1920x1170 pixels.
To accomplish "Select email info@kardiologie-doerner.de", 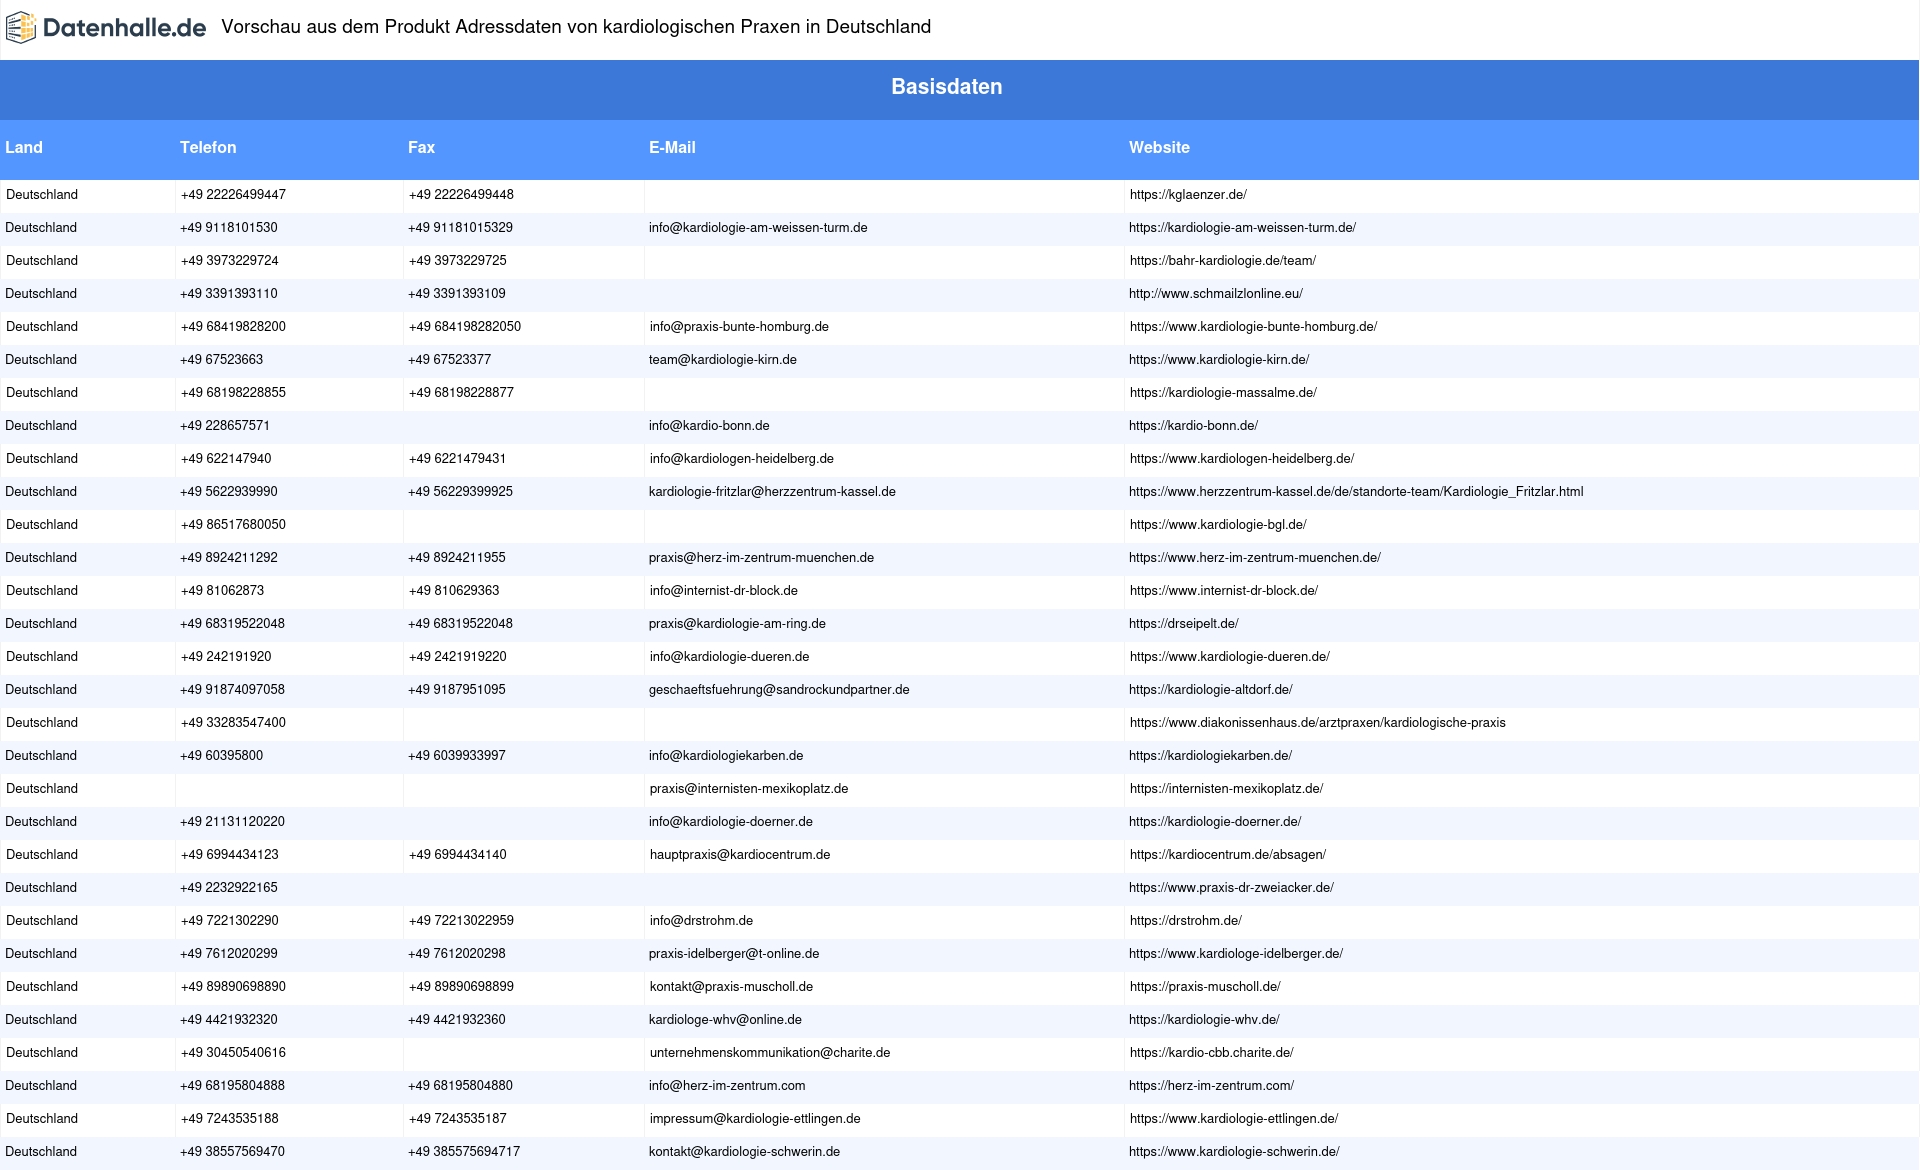I will [x=731, y=822].
